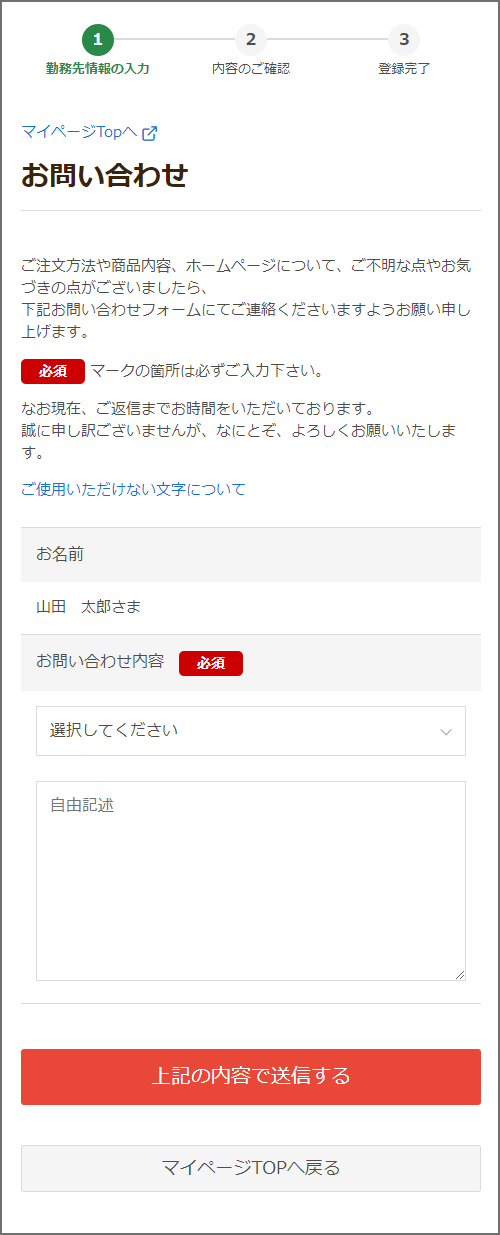Click the resize grip of 自由記述 textarea

click(x=459, y=974)
